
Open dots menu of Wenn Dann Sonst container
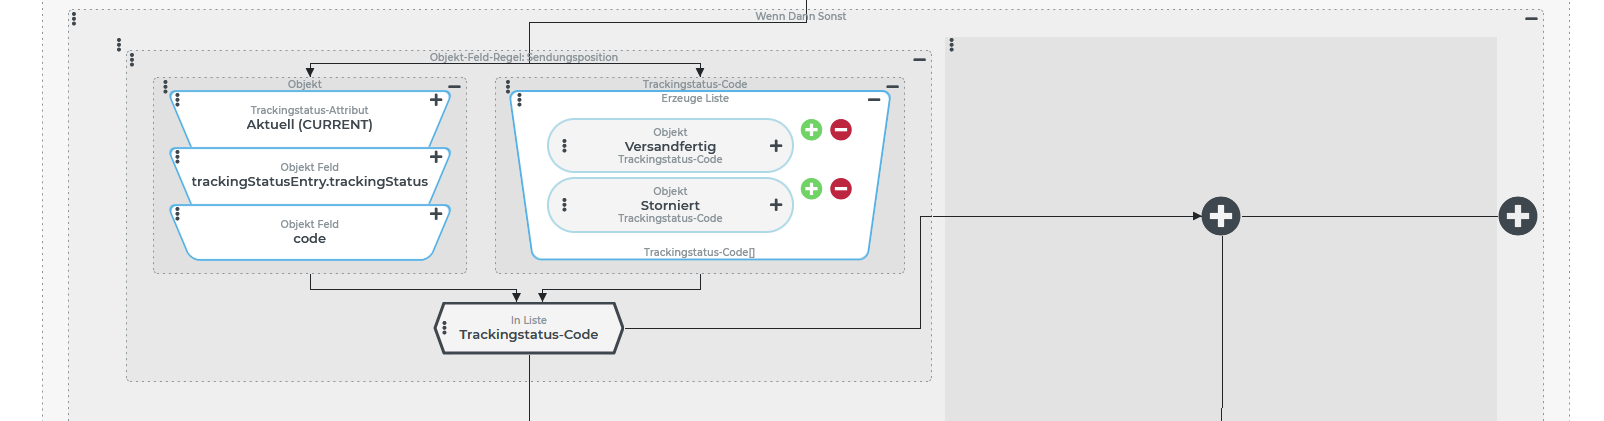[x=74, y=18]
